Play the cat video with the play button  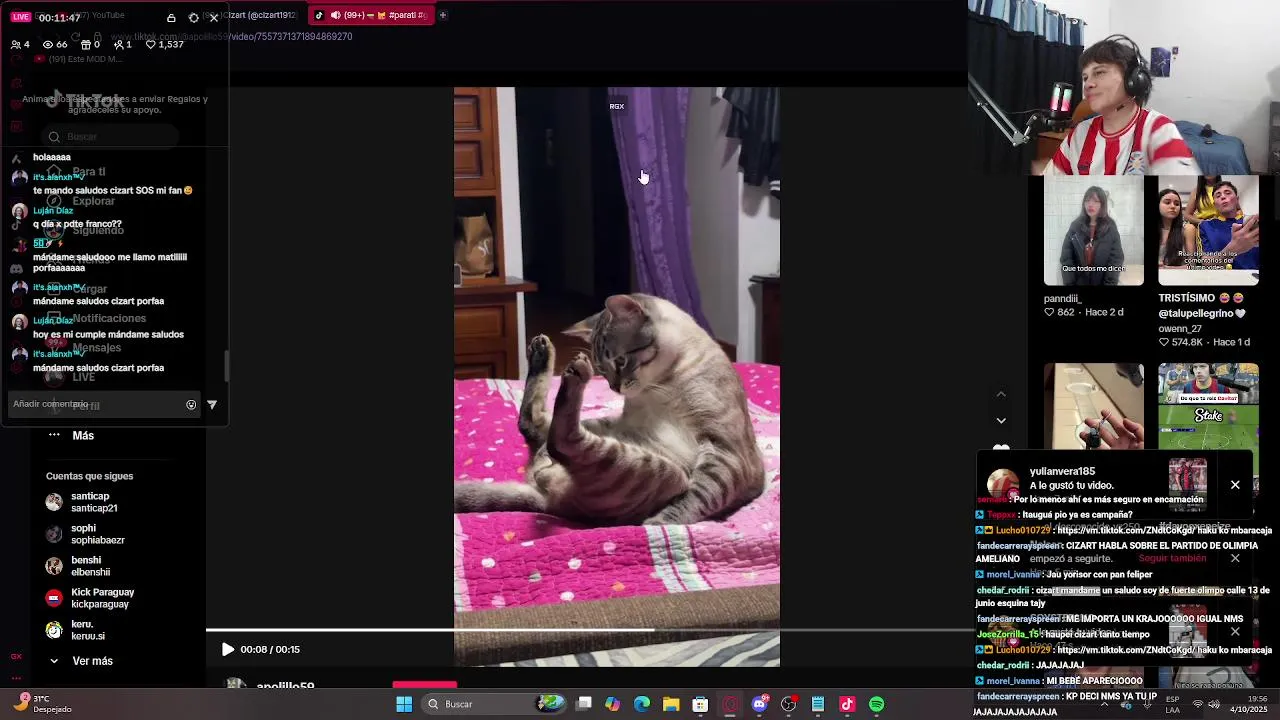pyautogui.click(x=228, y=649)
